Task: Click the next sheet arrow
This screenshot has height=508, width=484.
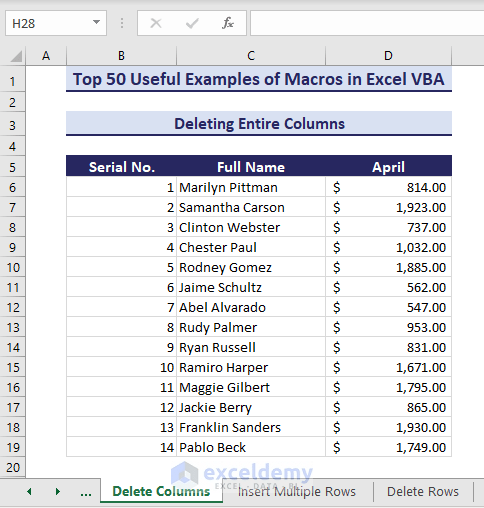Action: click(x=58, y=491)
